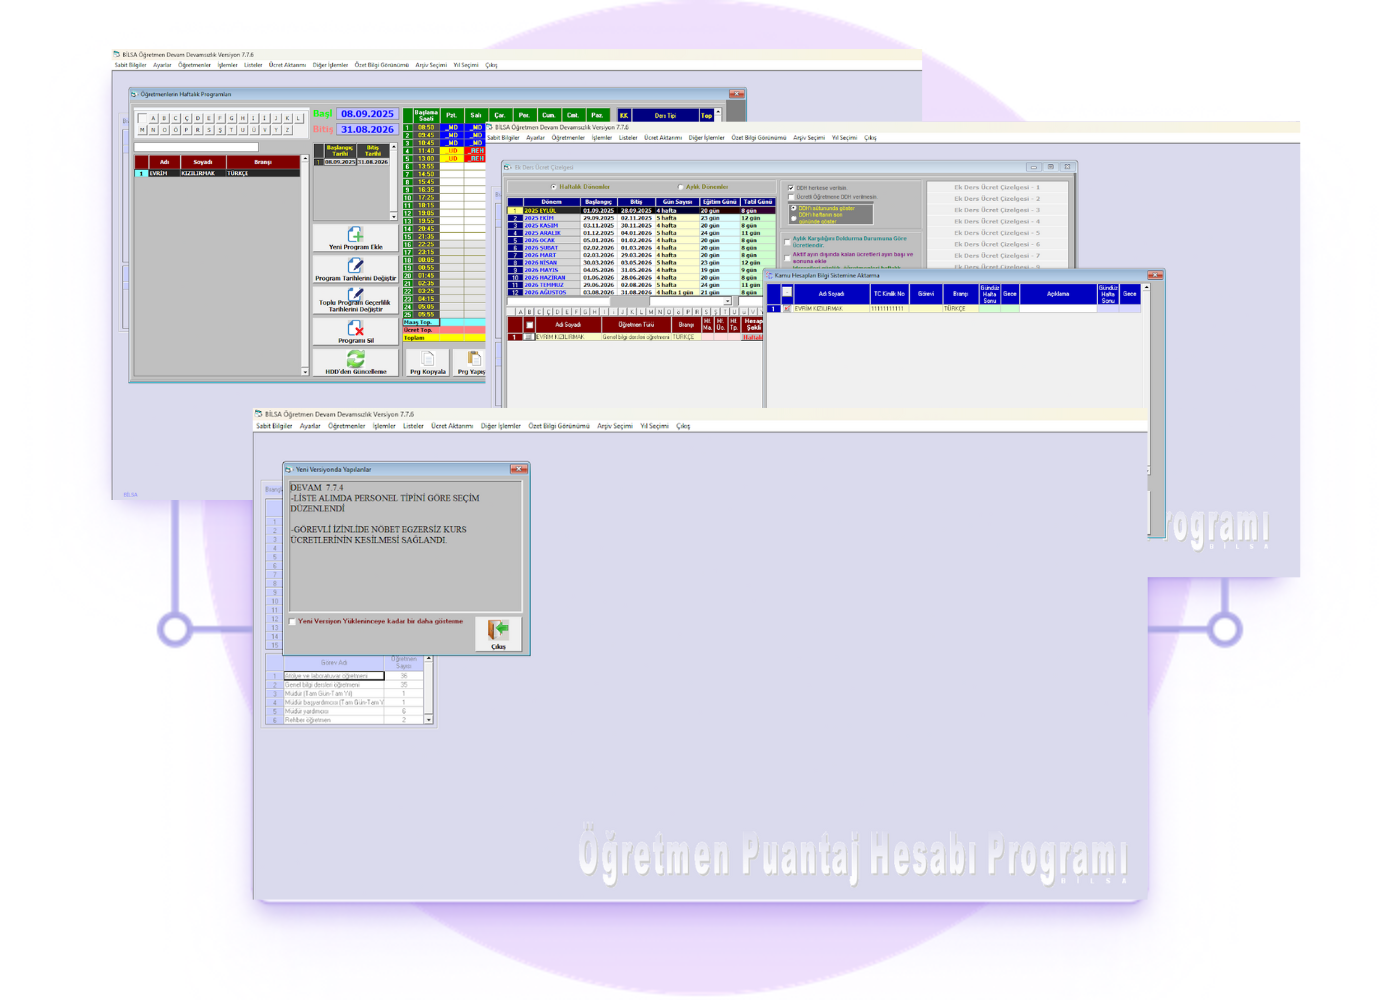
Task: Toggle 'DDH herkese verilsin' checkbox
Action: [791, 188]
